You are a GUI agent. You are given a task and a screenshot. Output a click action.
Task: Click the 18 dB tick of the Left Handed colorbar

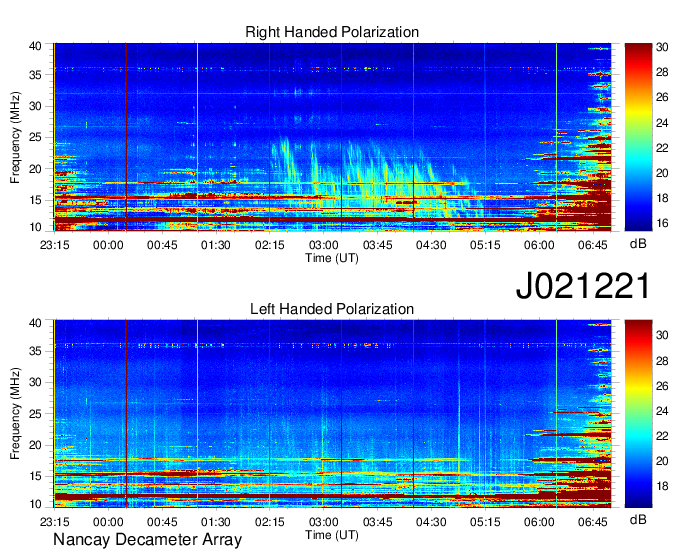[x=662, y=486]
